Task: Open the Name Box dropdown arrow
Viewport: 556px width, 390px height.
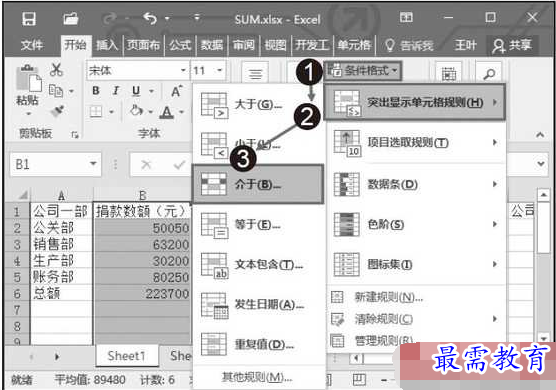Action: [x=93, y=164]
